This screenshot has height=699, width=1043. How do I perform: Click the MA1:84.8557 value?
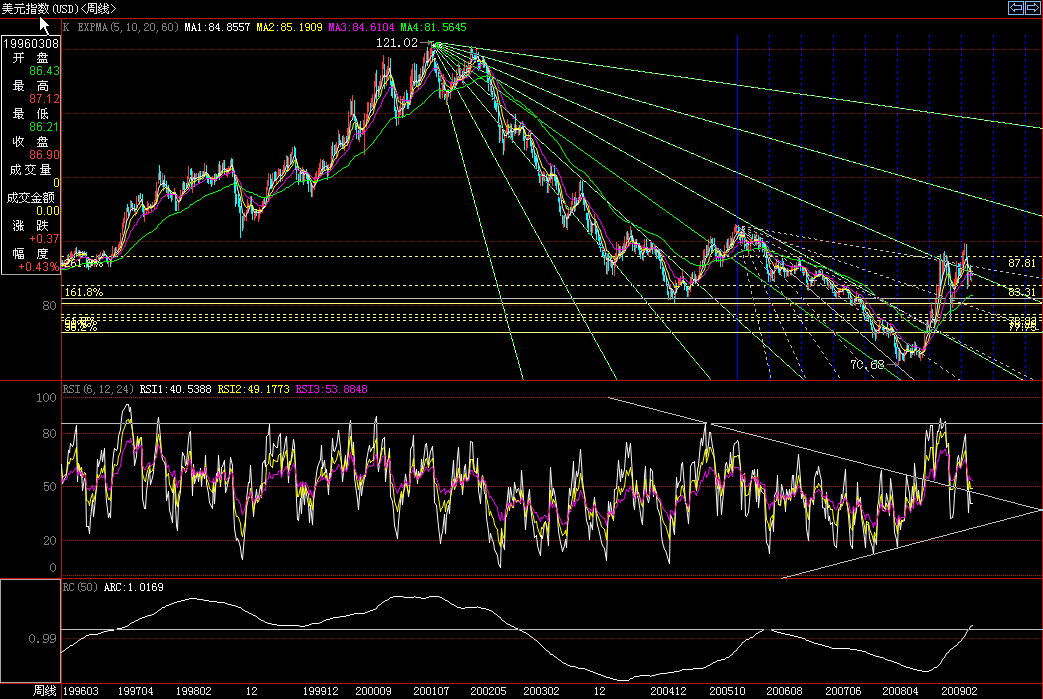pyautogui.click(x=218, y=27)
